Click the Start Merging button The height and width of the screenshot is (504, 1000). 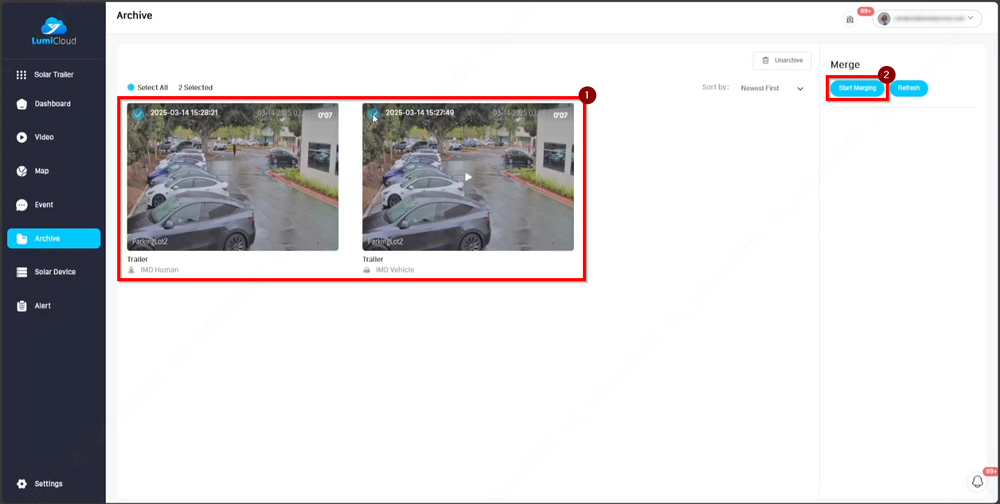pyautogui.click(x=857, y=88)
